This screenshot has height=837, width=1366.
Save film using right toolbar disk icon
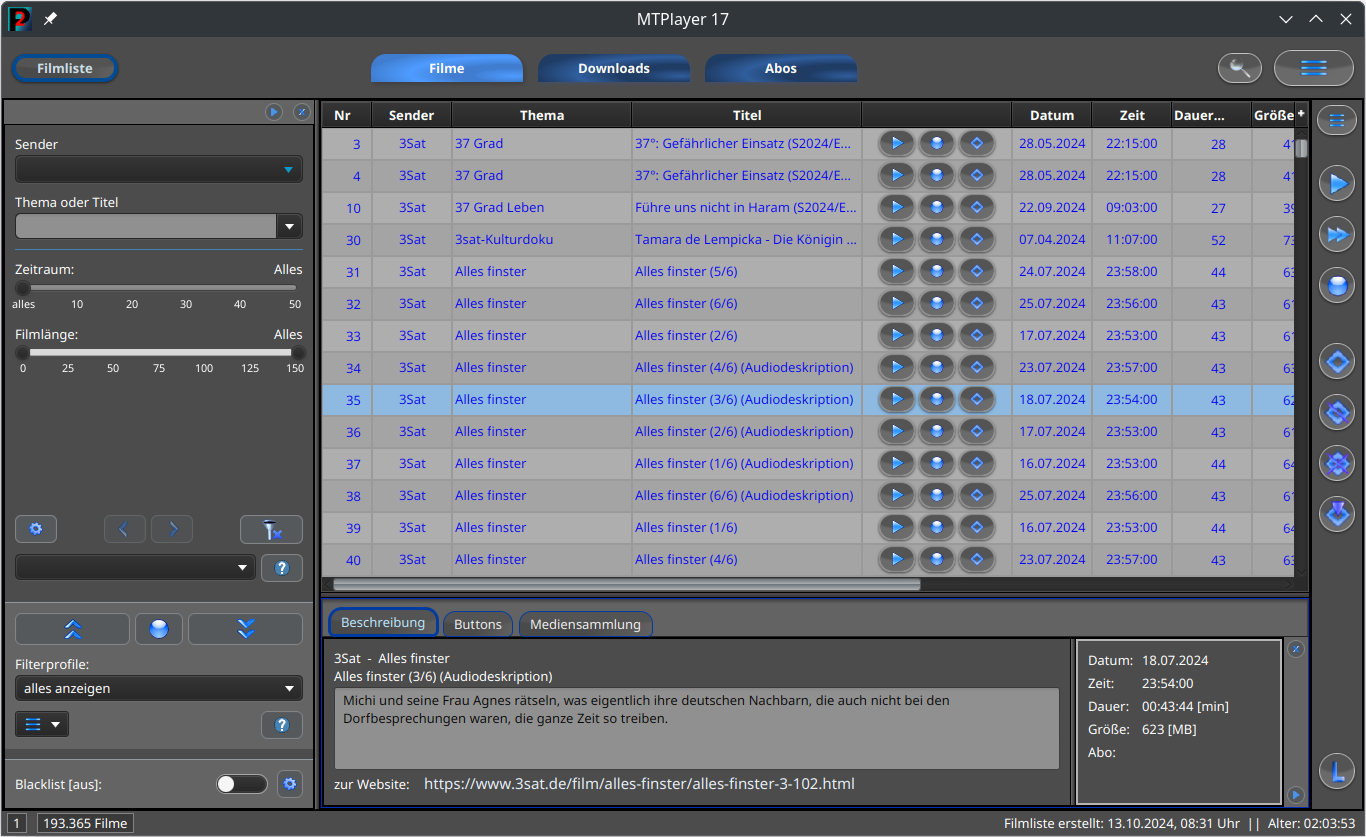pos(1336,286)
